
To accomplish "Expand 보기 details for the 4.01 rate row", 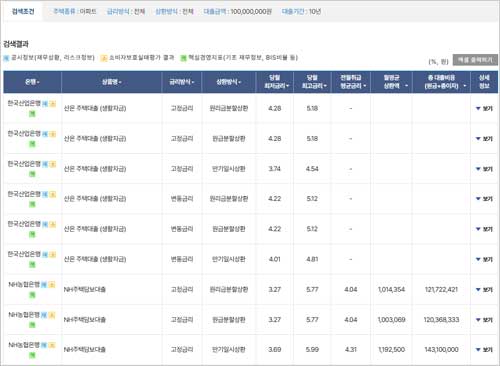I will coord(484,259).
